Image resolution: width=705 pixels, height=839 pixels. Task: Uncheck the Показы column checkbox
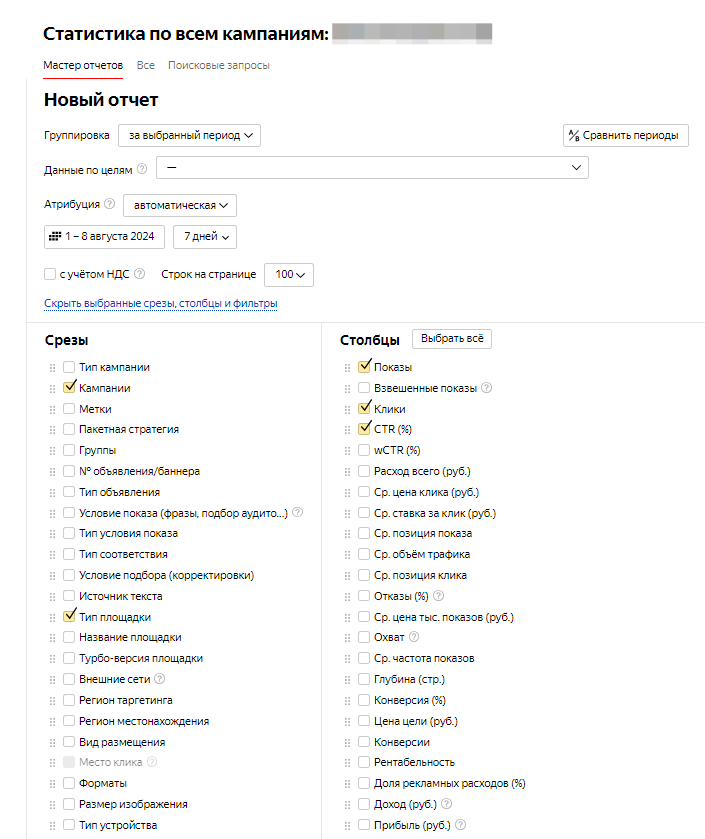pos(364,367)
